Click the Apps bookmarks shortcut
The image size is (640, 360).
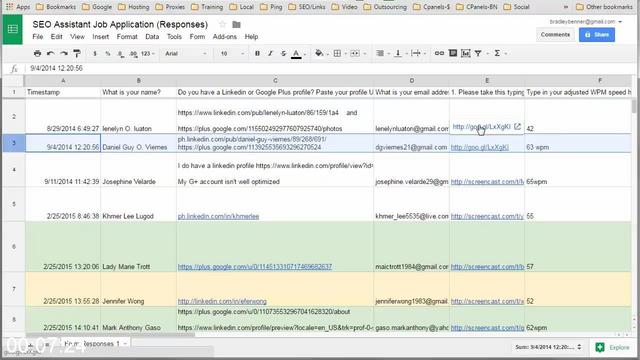[x=18, y=7]
